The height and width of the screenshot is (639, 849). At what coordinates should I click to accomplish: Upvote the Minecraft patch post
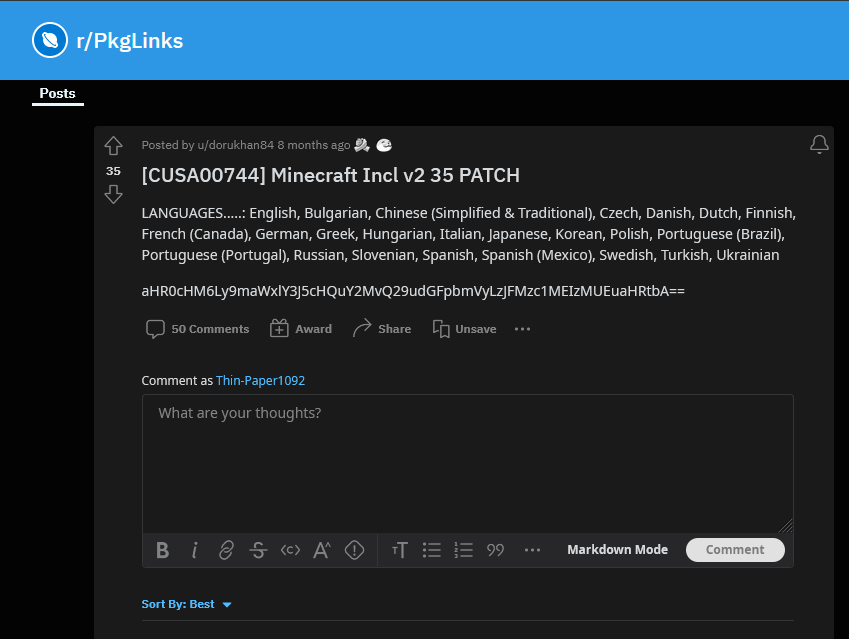(113, 146)
